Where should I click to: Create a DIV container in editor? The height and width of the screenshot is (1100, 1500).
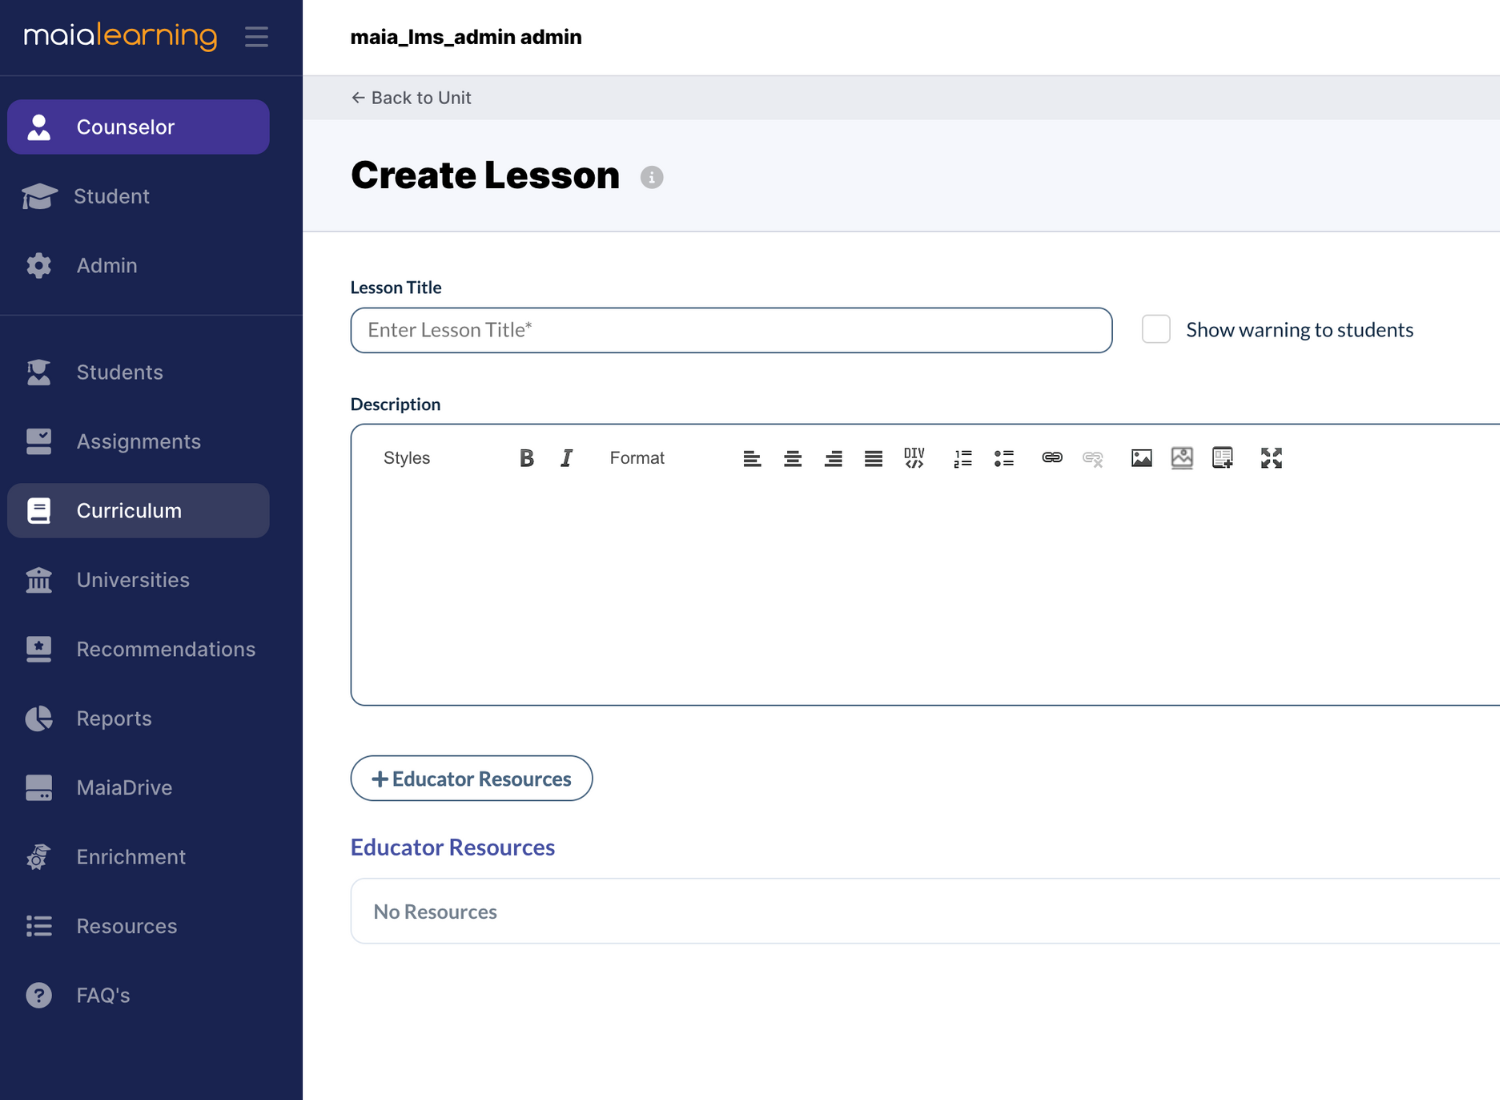914,458
